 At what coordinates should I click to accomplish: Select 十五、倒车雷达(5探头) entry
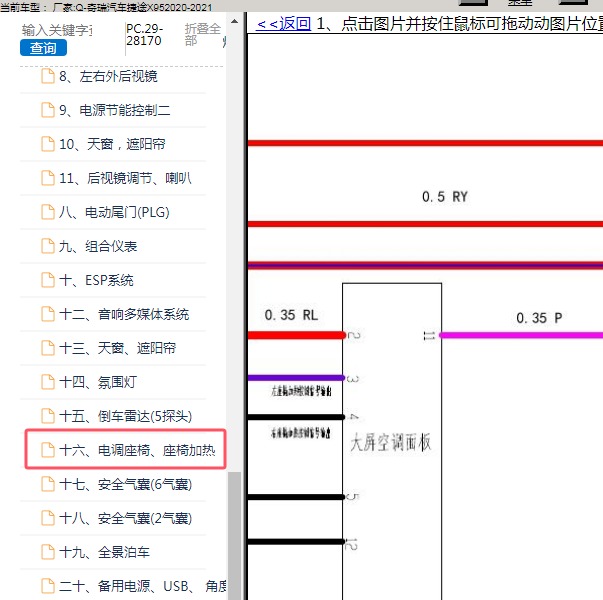(125, 416)
